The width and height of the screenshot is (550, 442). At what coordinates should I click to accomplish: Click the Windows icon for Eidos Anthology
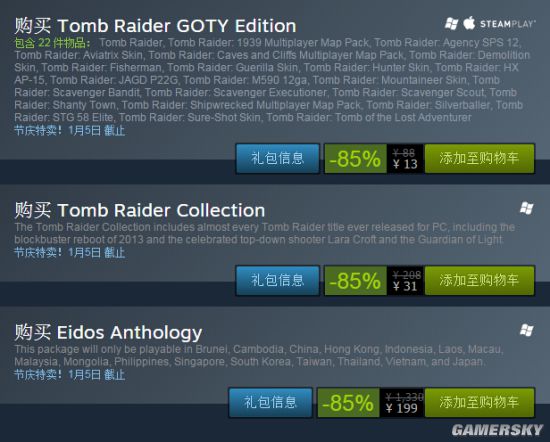pyautogui.click(x=526, y=330)
